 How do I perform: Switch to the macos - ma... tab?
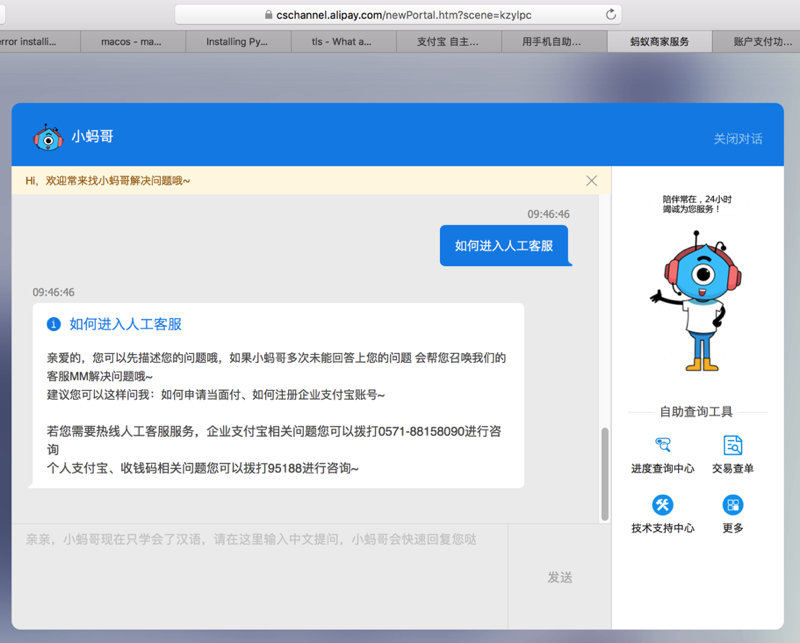tap(131, 41)
